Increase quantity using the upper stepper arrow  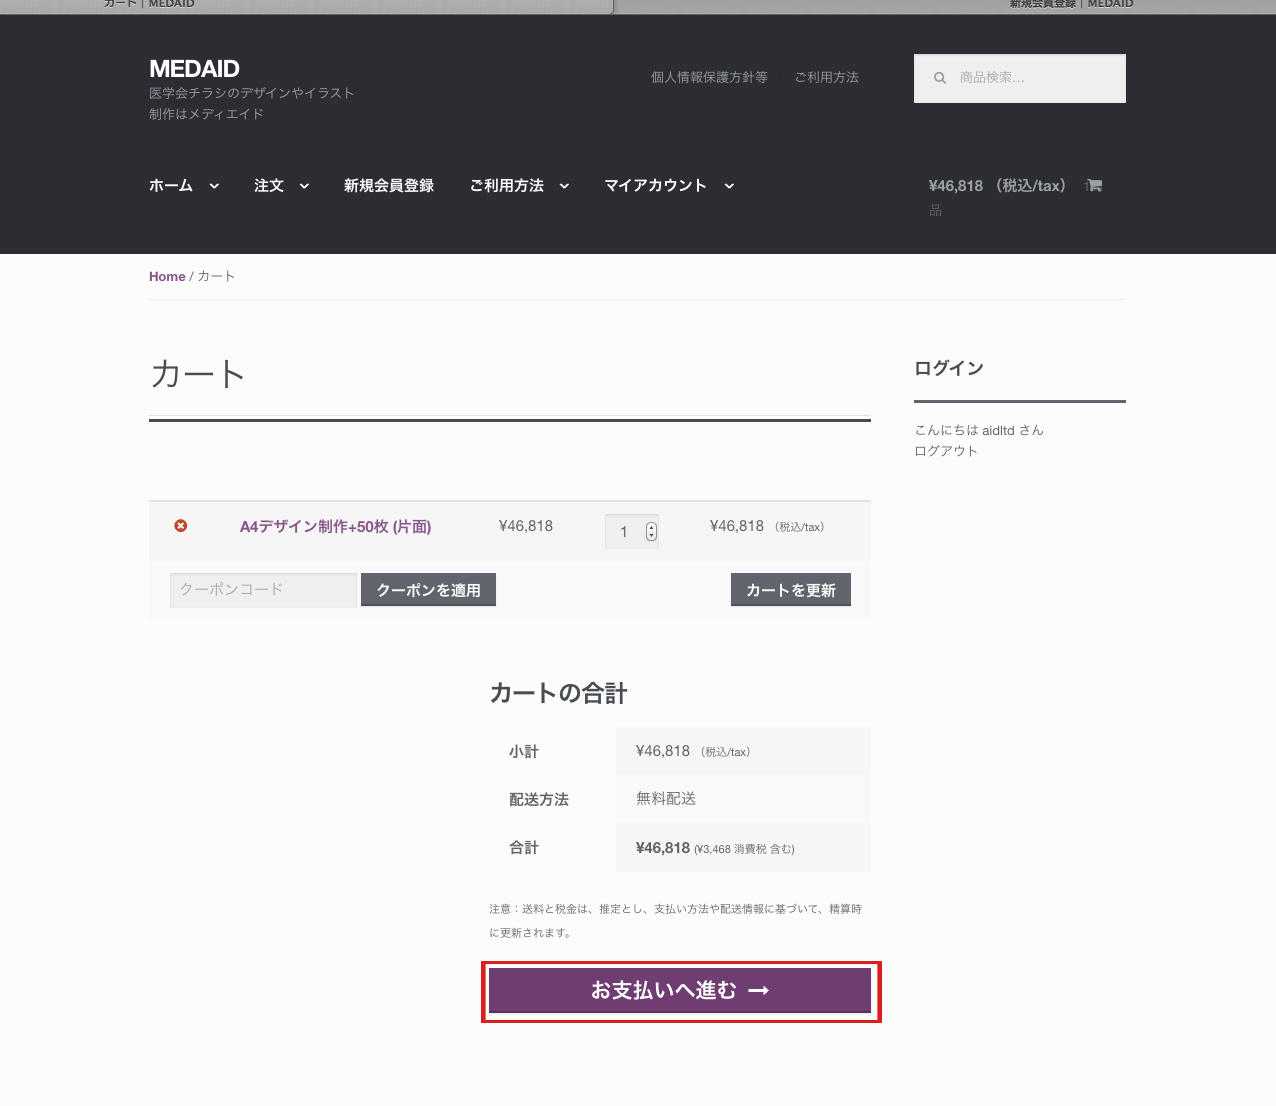click(x=651, y=525)
